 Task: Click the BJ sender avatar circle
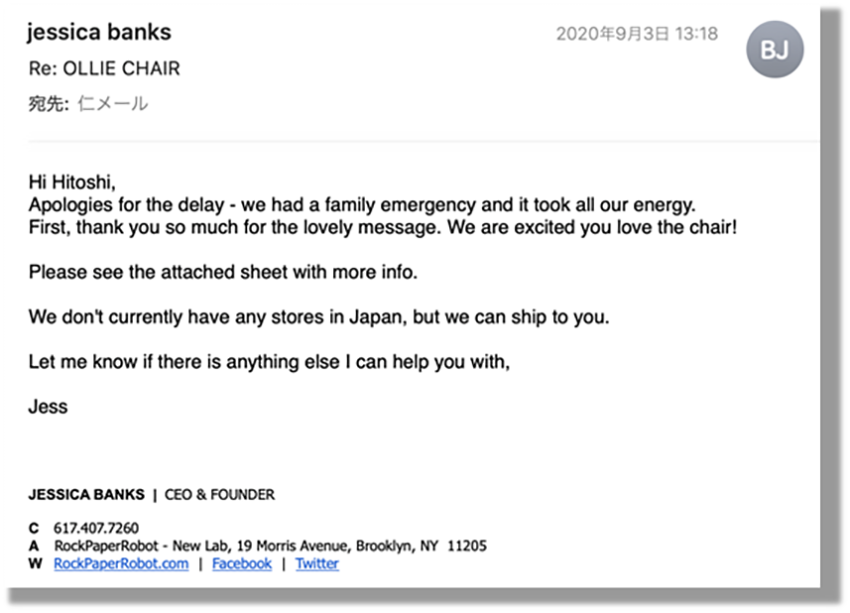pos(774,49)
